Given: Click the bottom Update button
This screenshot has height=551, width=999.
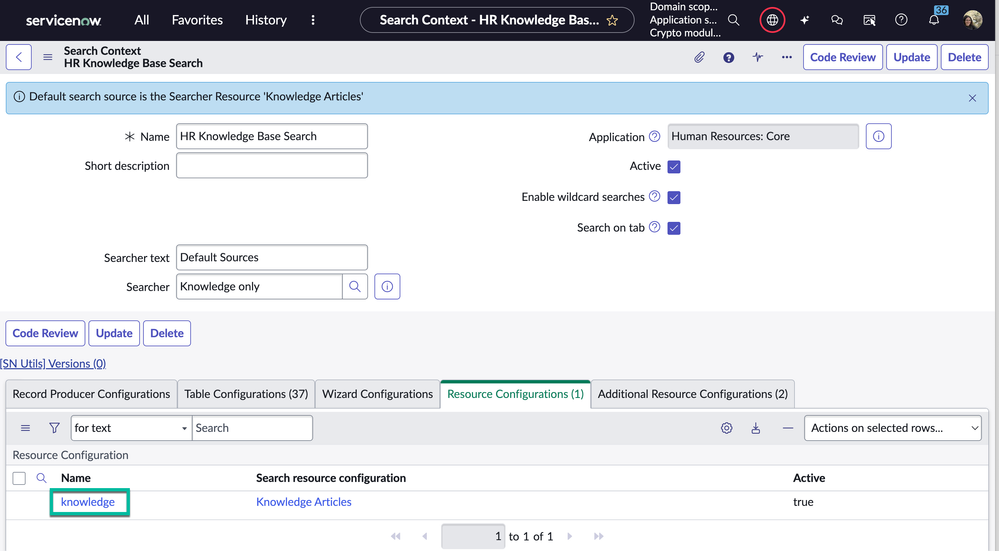Looking at the screenshot, I should point(114,333).
